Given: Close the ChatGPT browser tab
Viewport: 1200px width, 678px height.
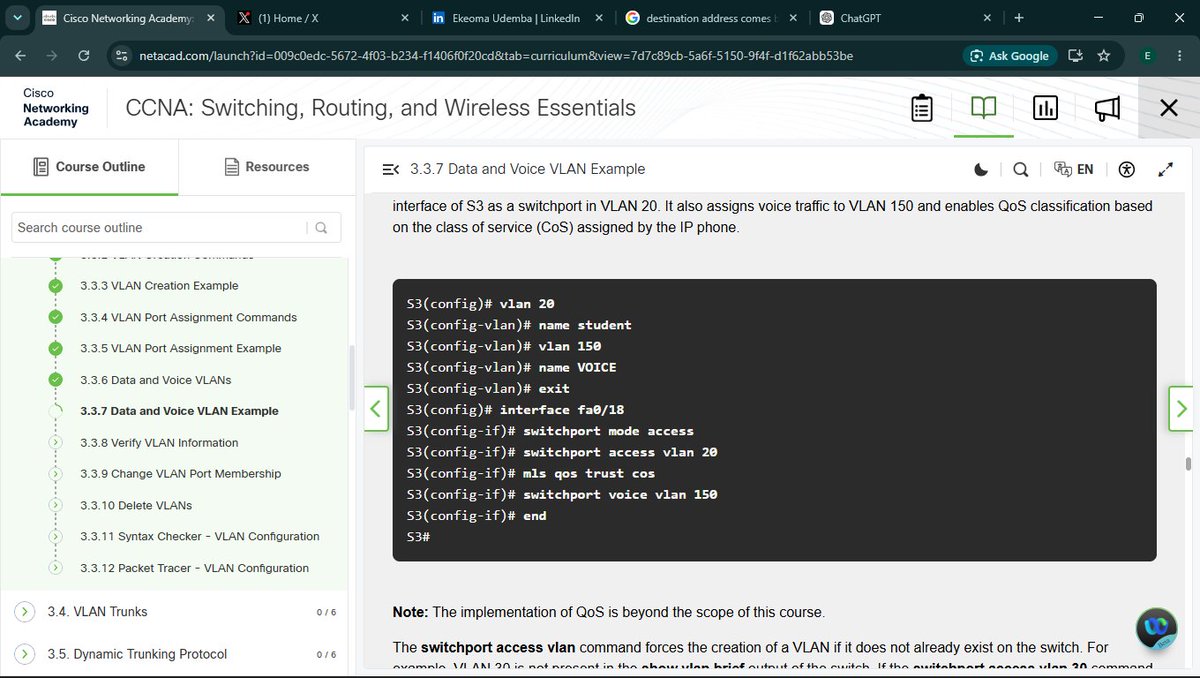Looking at the screenshot, I should click(x=987, y=18).
